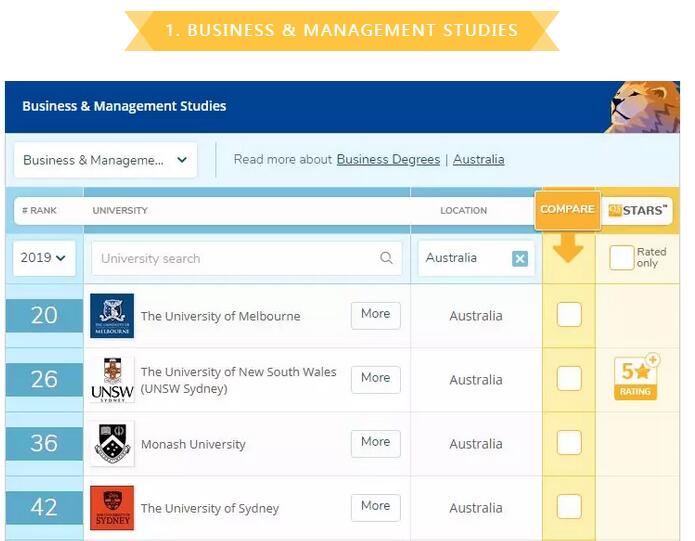Open The University of Sydney name
The height and width of the screenshot is (541, 695).
click(210, 508)
